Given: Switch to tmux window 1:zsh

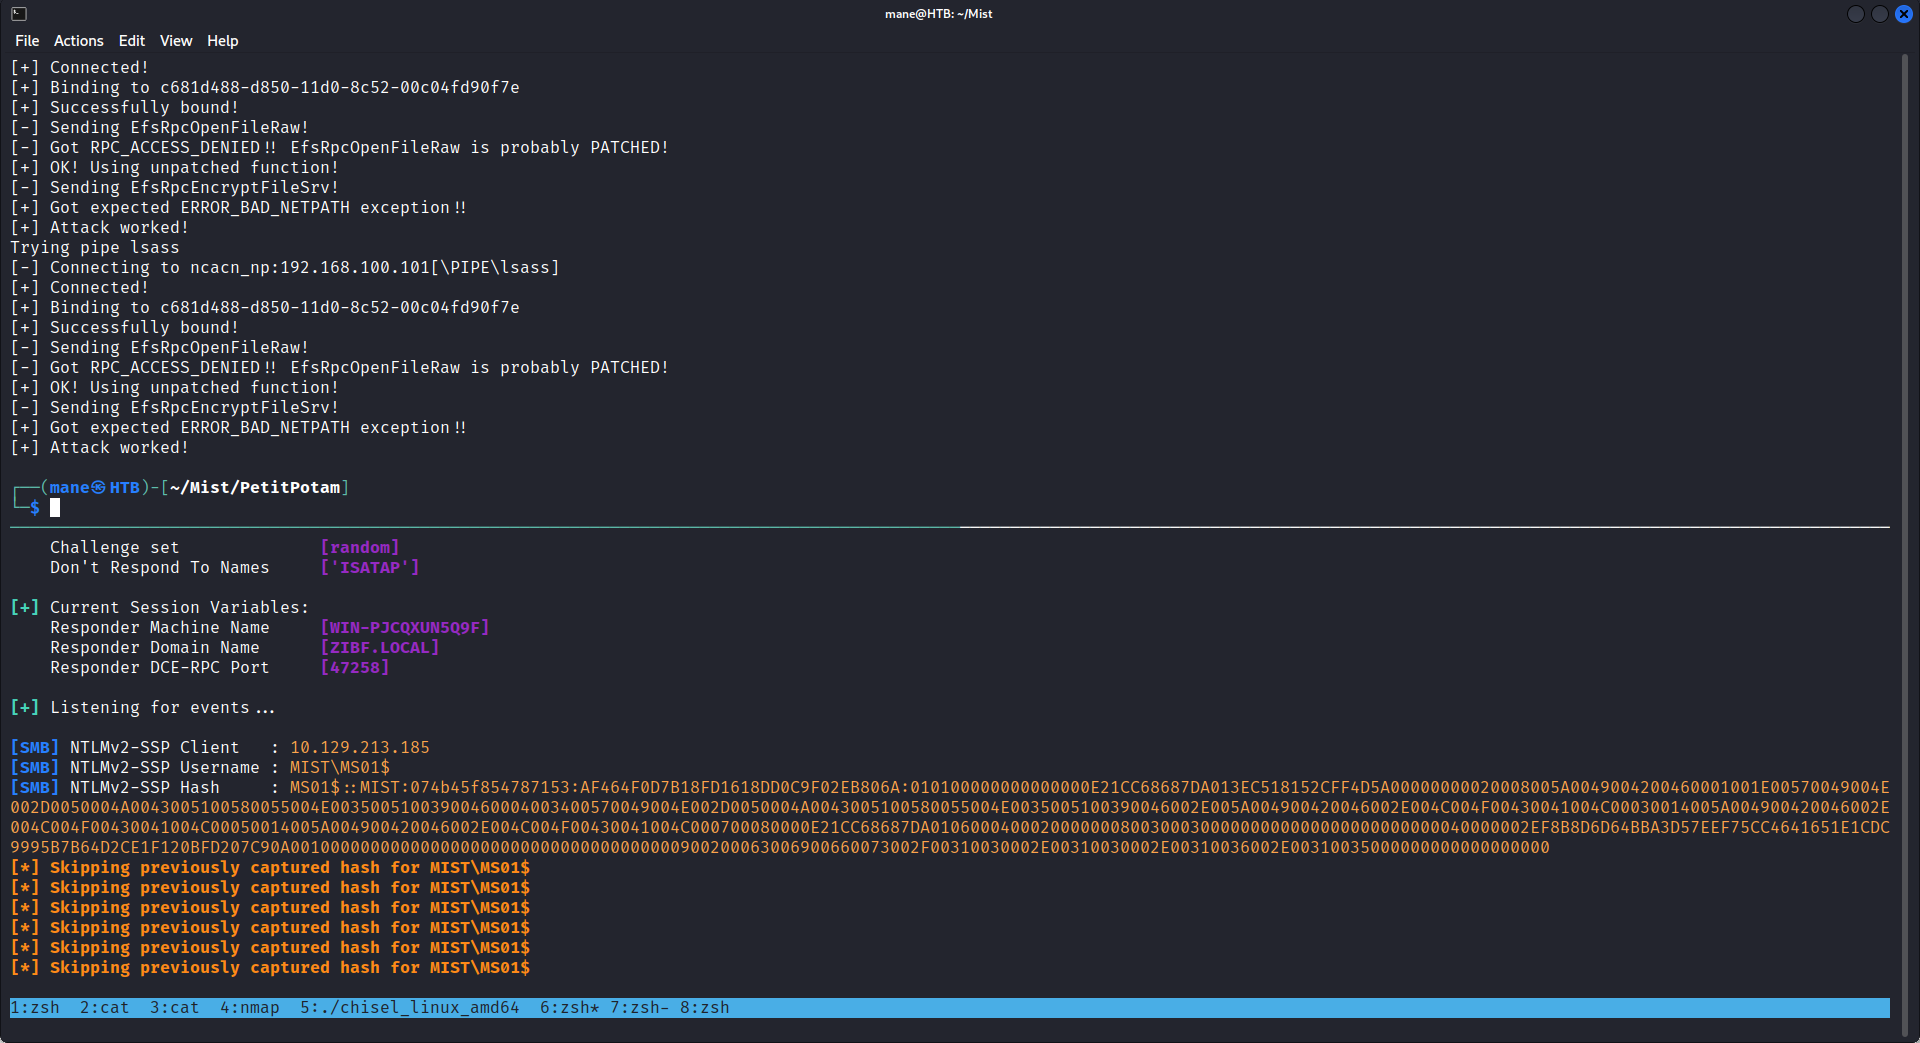Looking at the screenshot, I should click(x=35, y=1008).
